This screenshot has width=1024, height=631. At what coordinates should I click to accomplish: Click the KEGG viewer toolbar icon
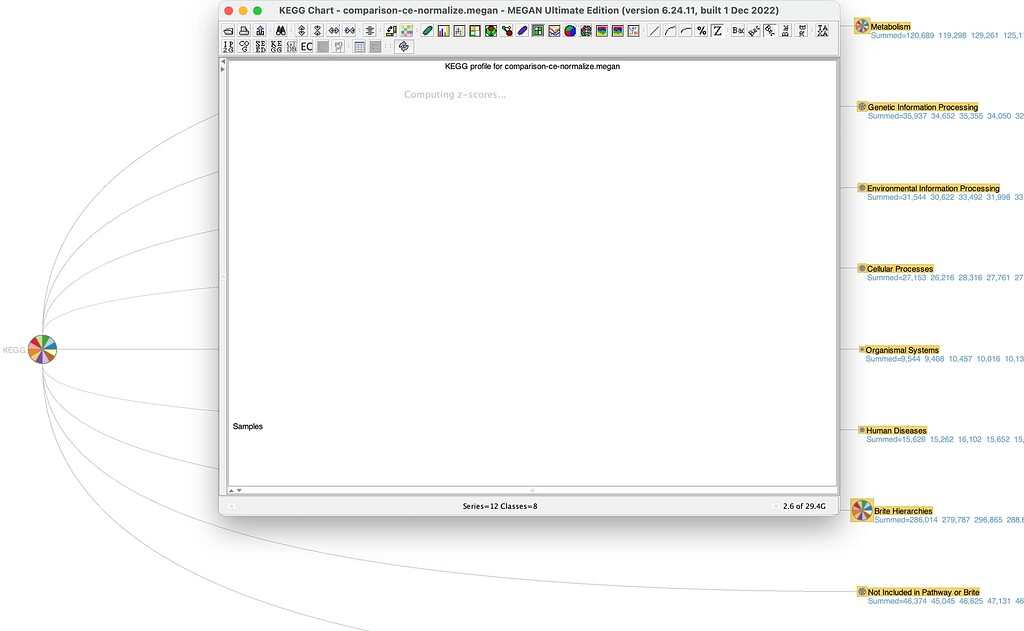click(276, 46)
